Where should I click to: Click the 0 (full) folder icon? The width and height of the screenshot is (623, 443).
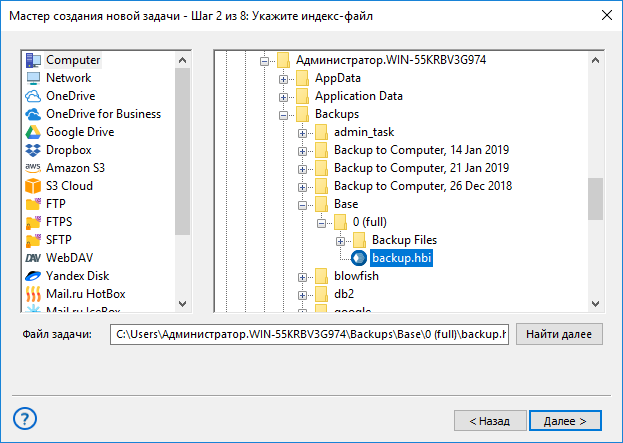pos(340,222)
